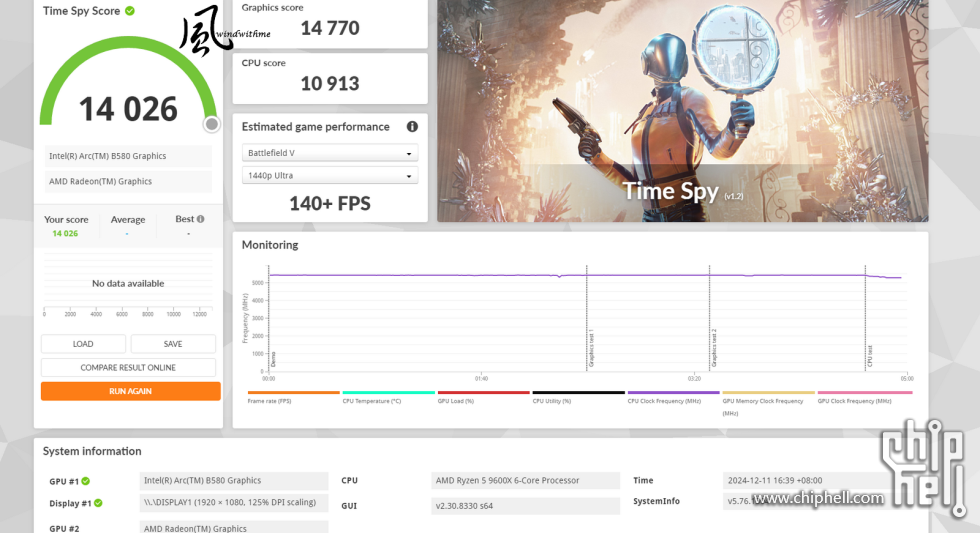Click the Monitoring section heading

270,245
